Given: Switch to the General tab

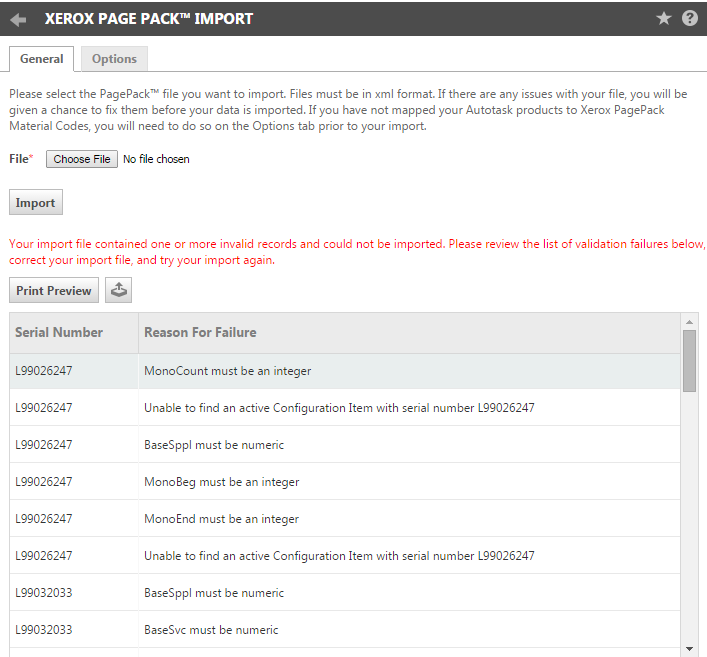Looking at the screenshot, I should point(41,59).
